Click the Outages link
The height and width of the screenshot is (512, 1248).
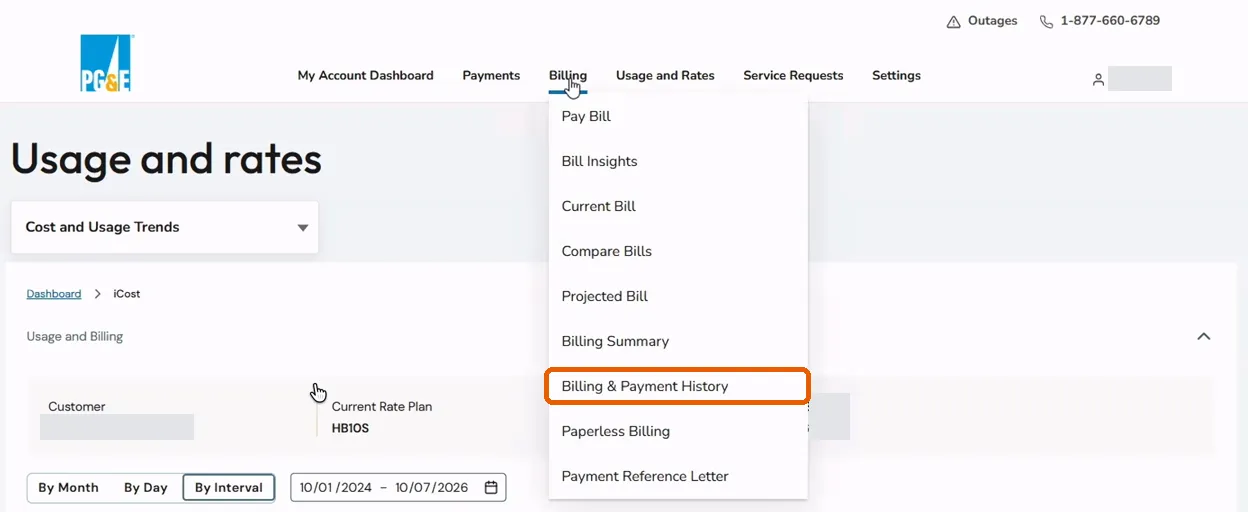(992, 21)
